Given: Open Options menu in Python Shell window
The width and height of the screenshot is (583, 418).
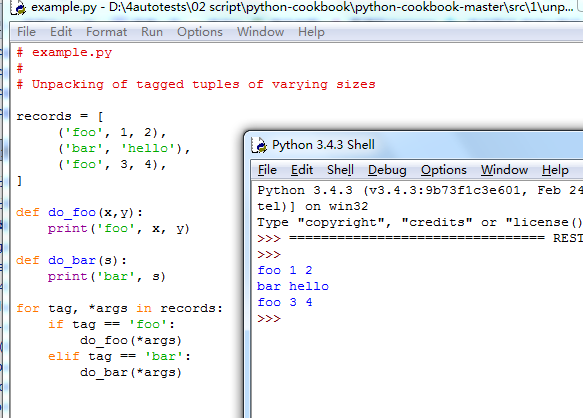Looking at the screenshot, I should point(444,170).
